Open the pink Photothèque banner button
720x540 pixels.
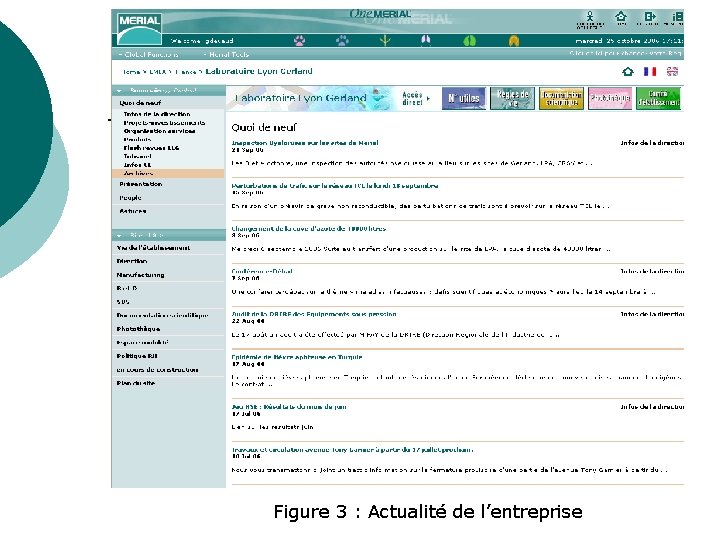pyautogui.click(x=610, y=98)
